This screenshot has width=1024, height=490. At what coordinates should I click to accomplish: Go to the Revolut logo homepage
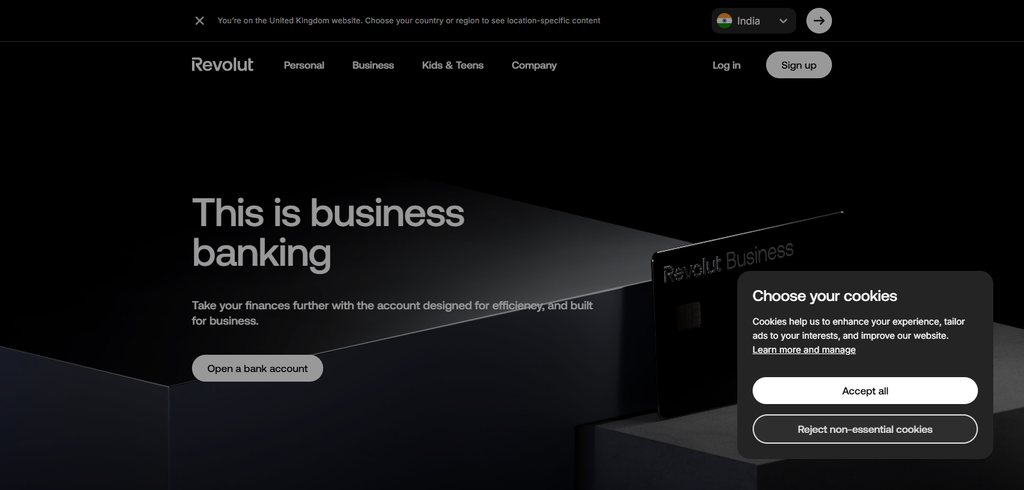pos(222,65)
